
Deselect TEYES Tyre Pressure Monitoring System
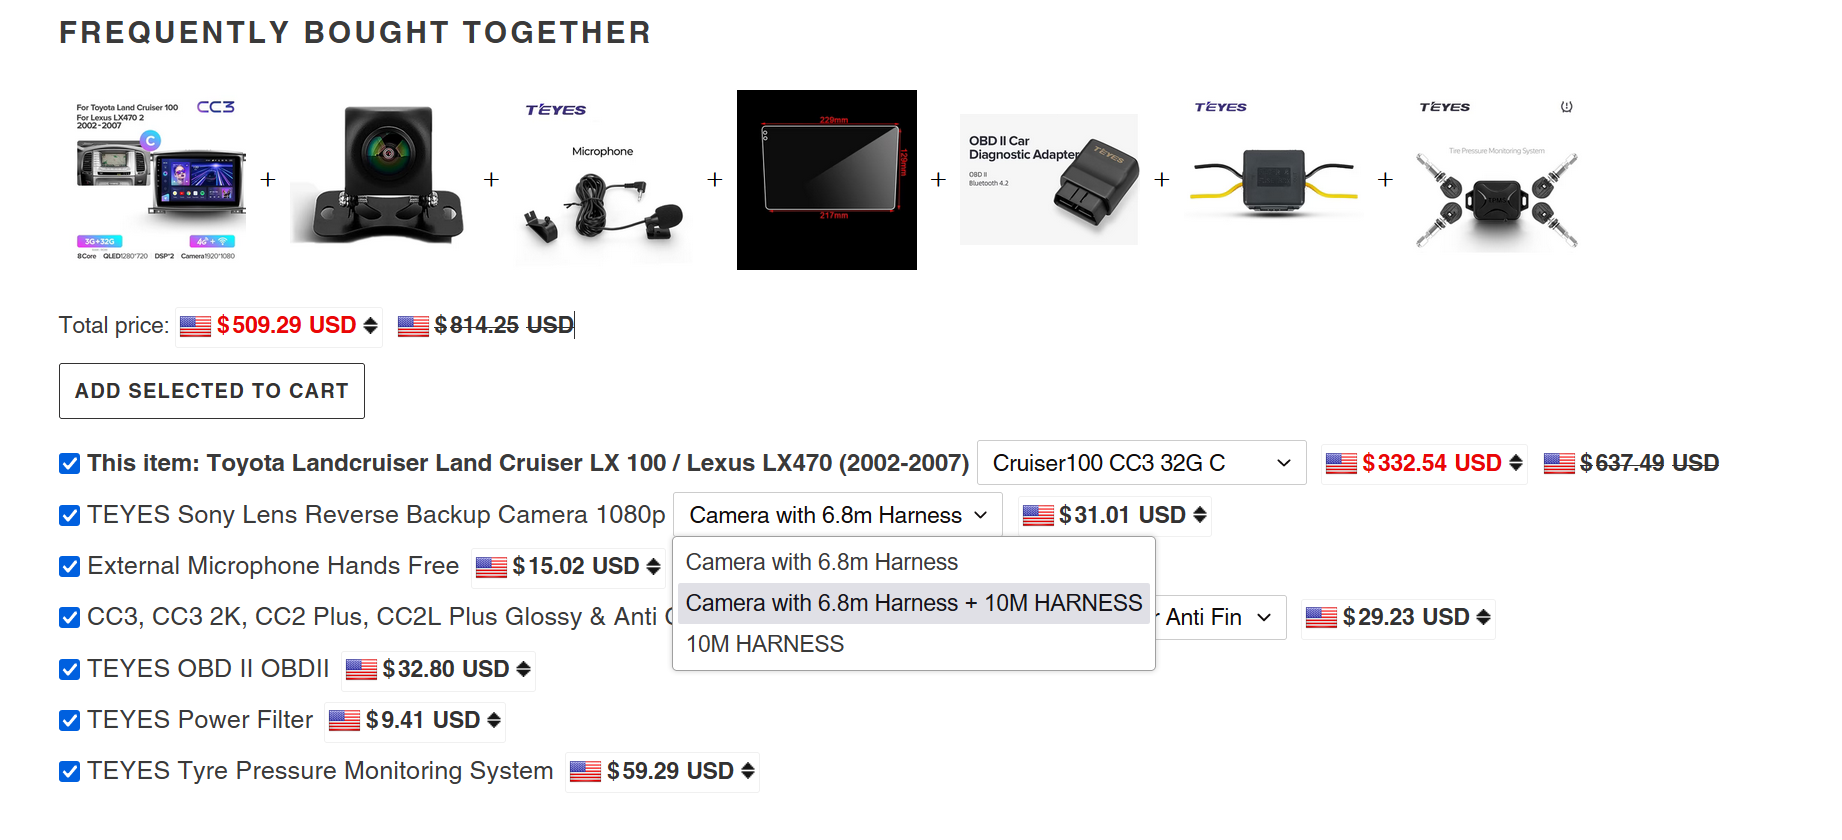click(x=70, y=771)
